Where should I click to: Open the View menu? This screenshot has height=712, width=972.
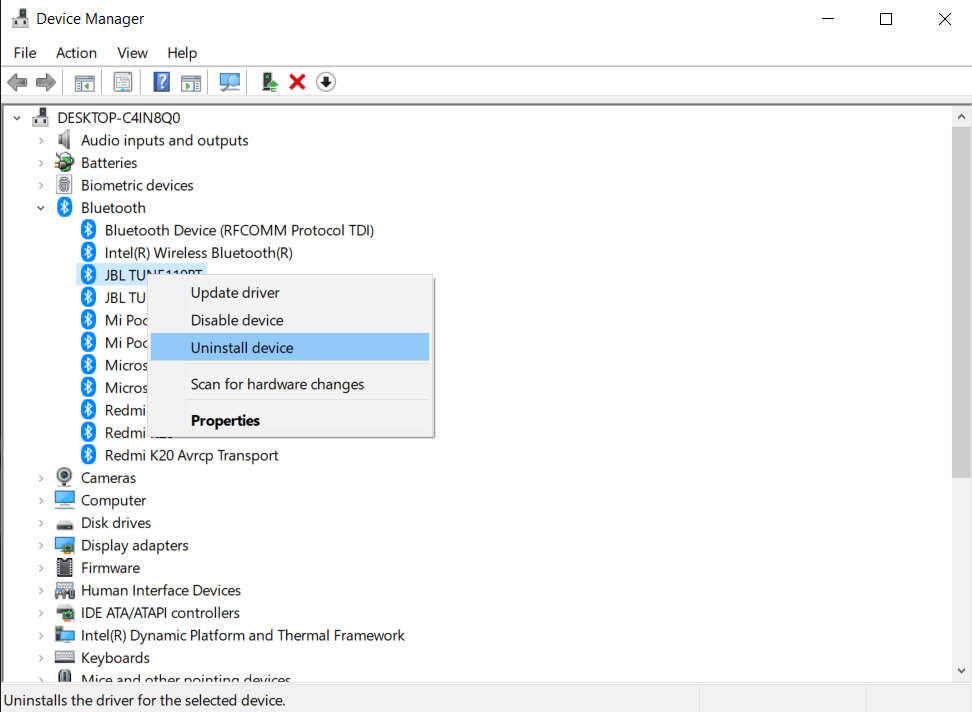(x=132, y=53)
